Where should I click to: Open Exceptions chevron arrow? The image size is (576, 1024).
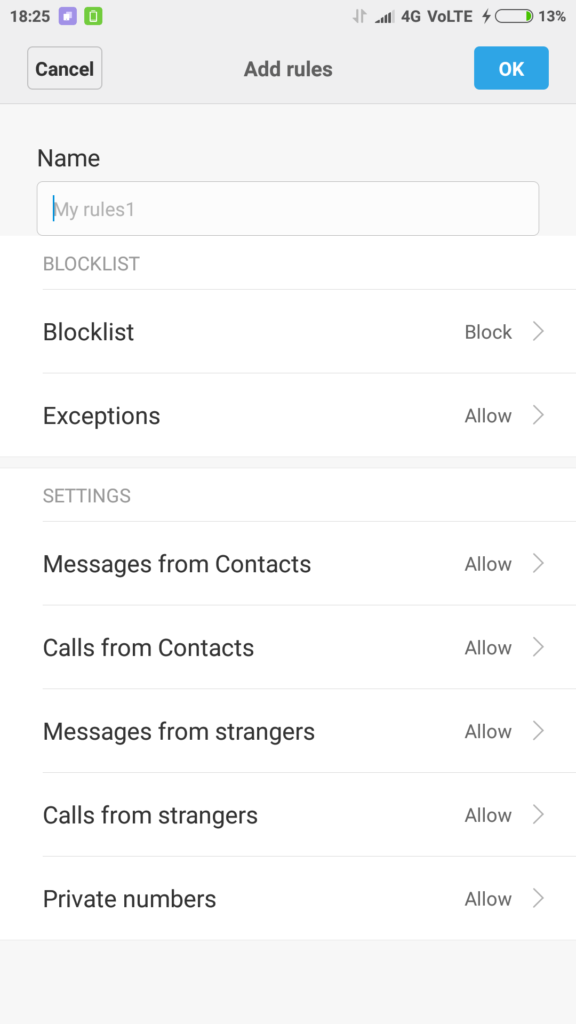[x=538, y=415]
